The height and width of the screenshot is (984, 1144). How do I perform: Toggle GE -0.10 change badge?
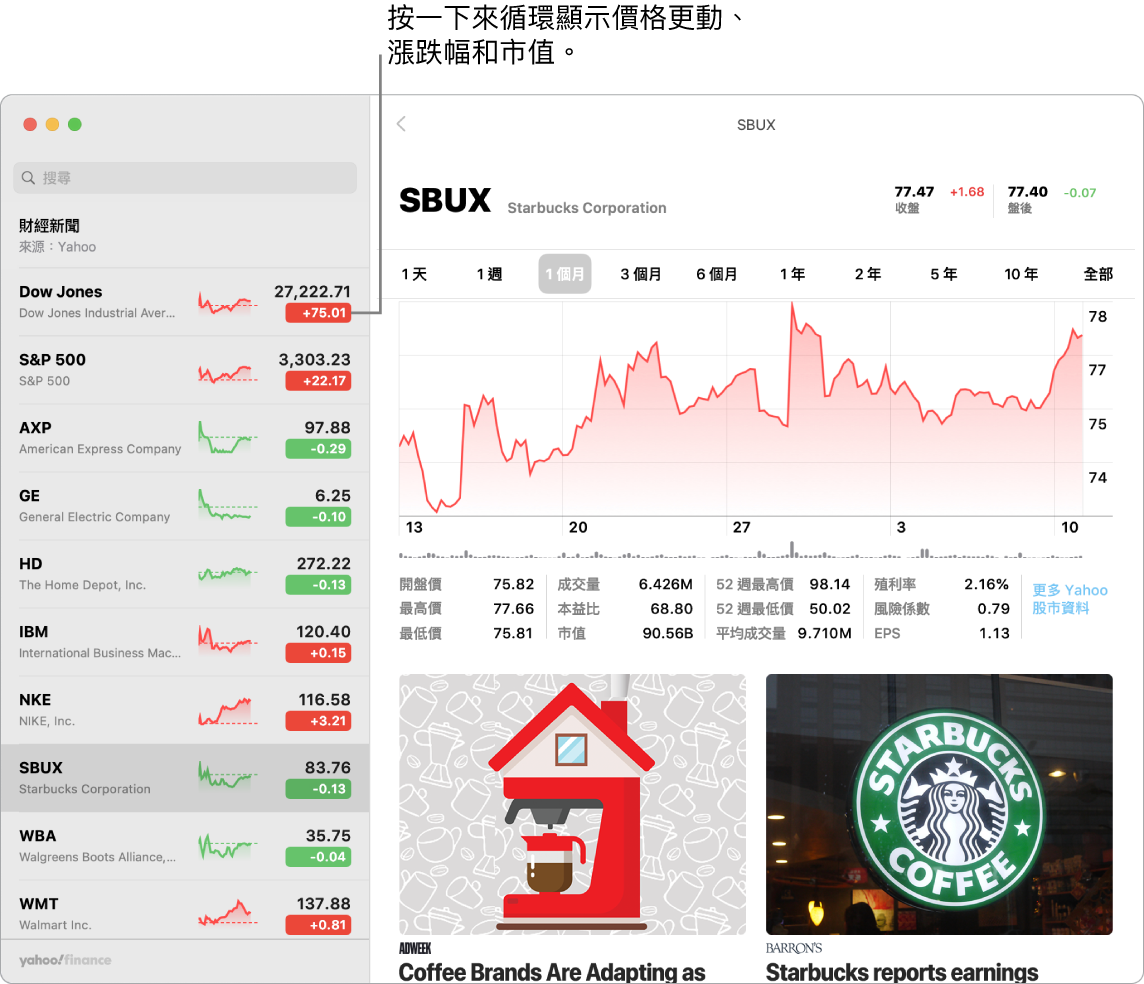[318, 516]
